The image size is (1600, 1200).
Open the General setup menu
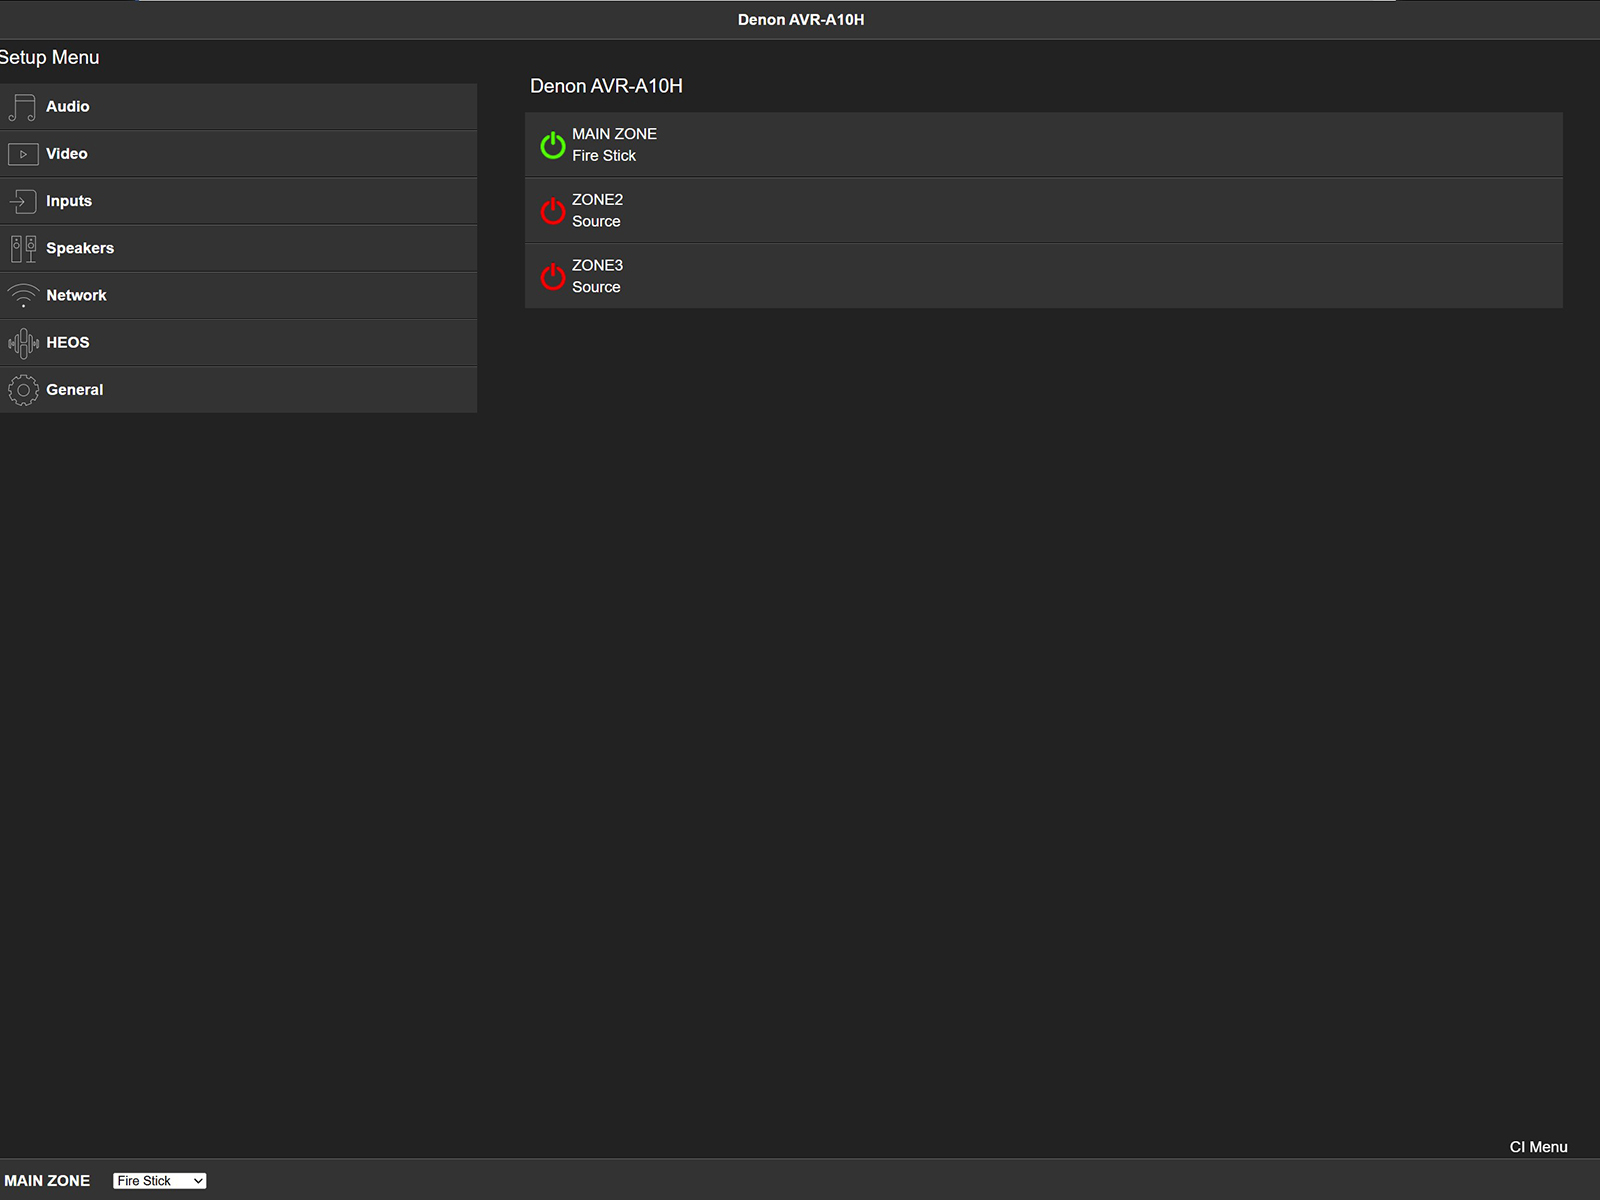coord(238,390)
